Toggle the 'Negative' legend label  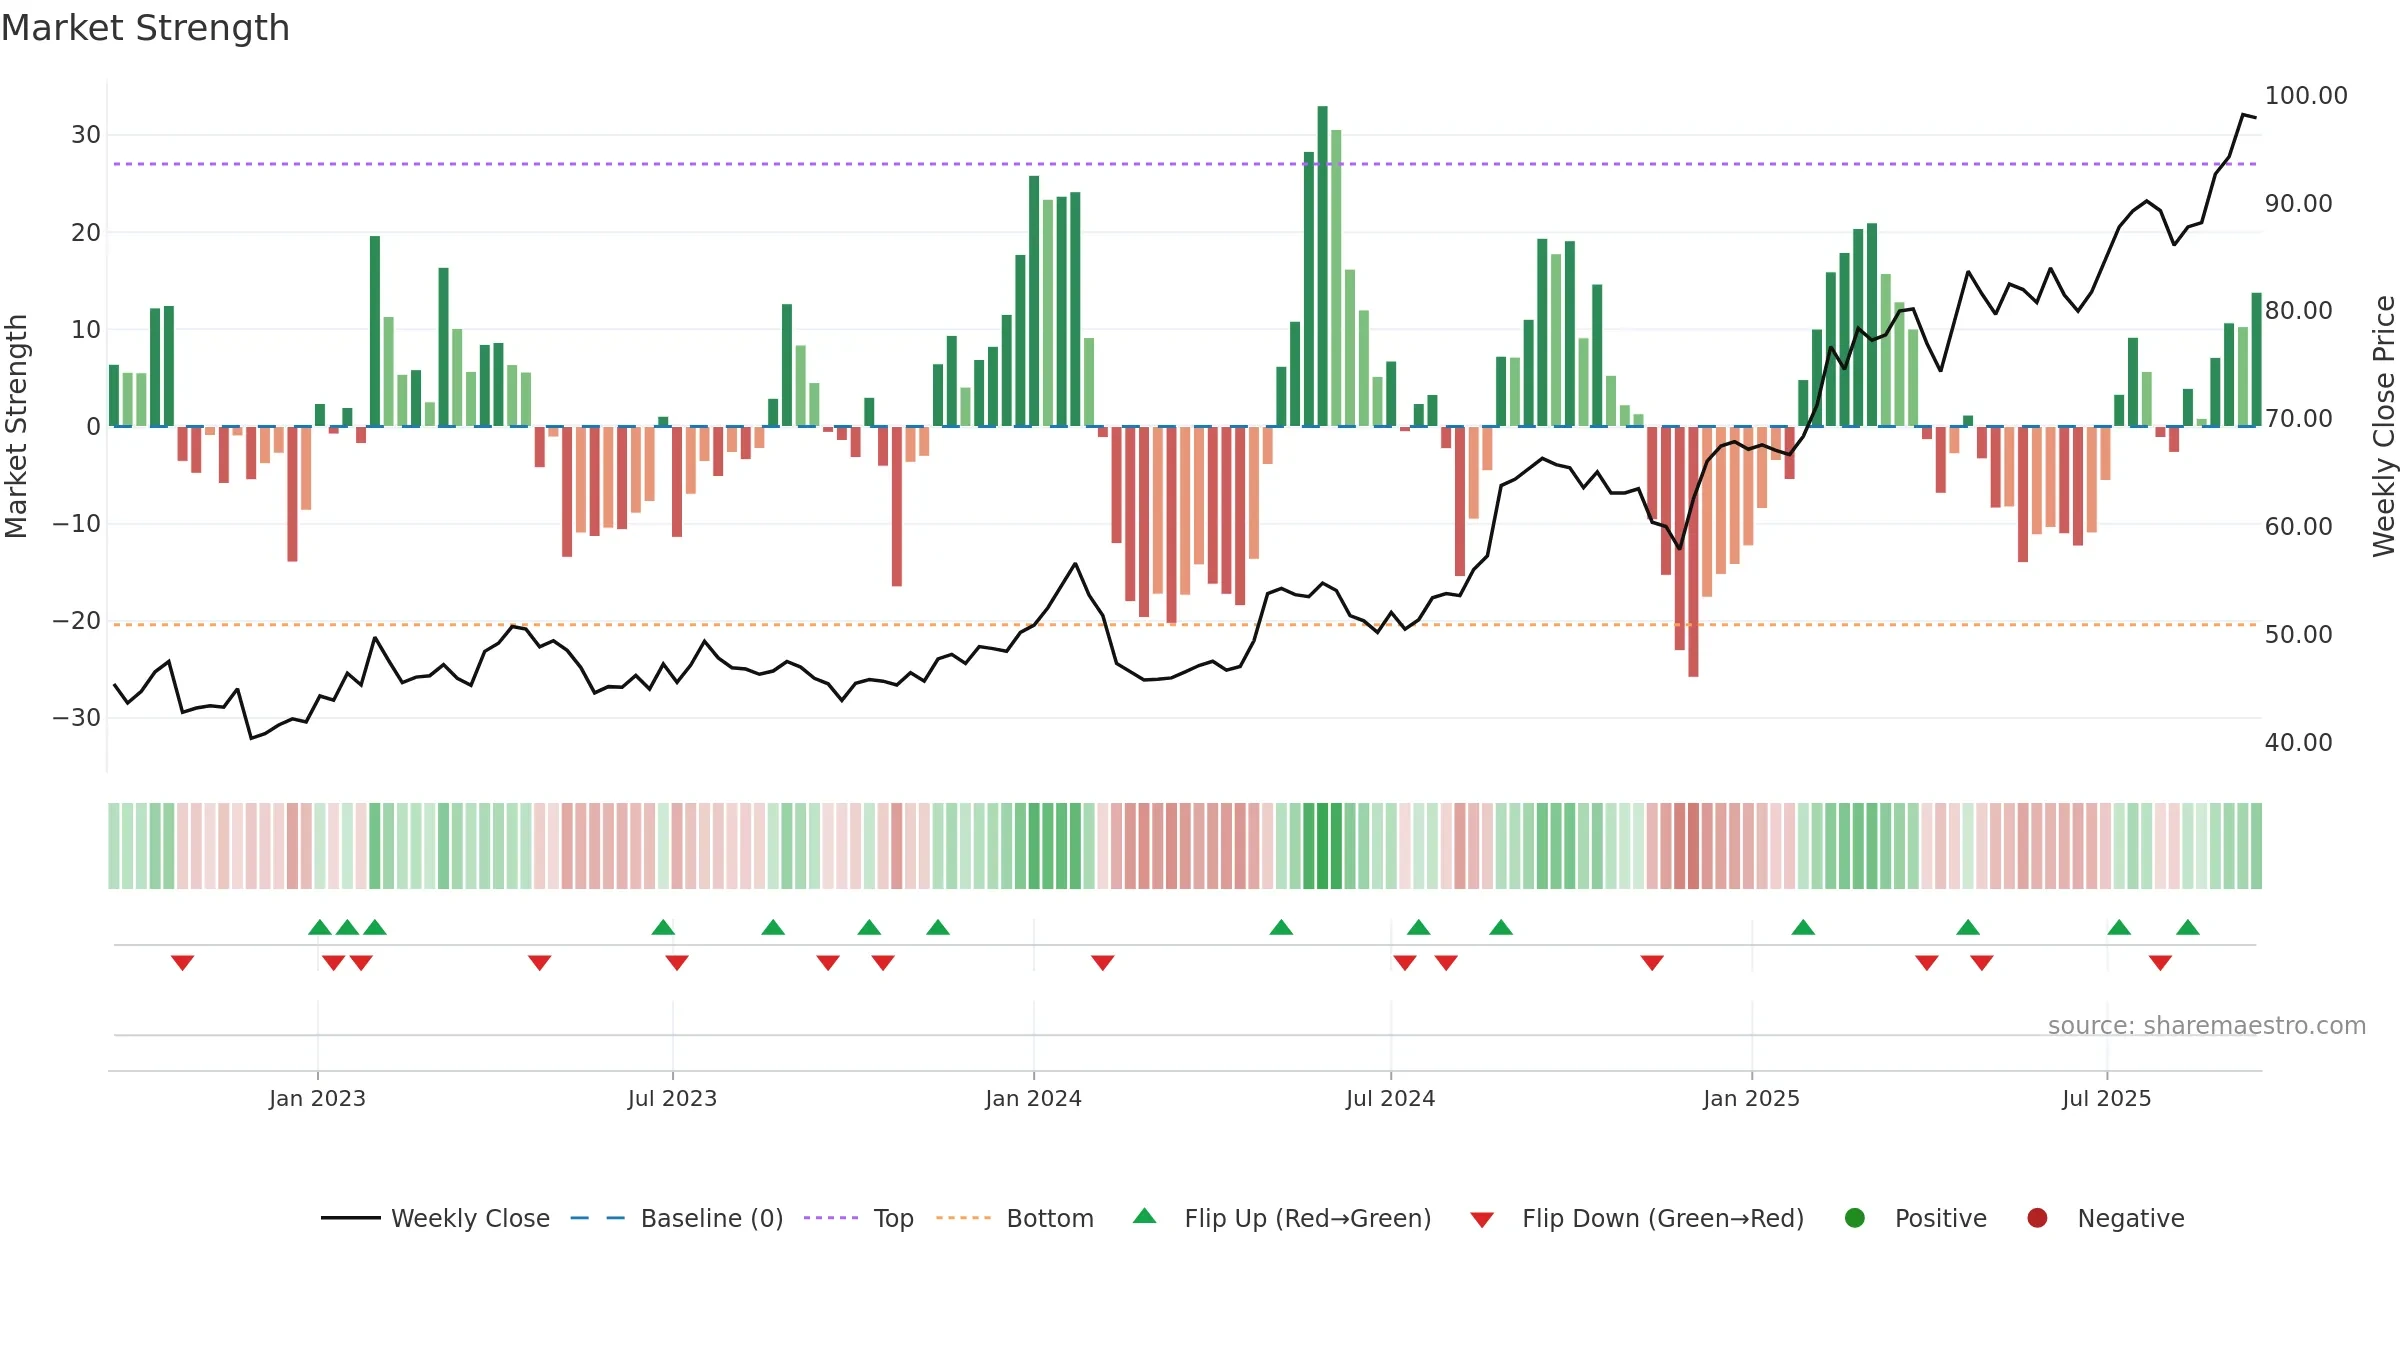tap(2131, 1218)
